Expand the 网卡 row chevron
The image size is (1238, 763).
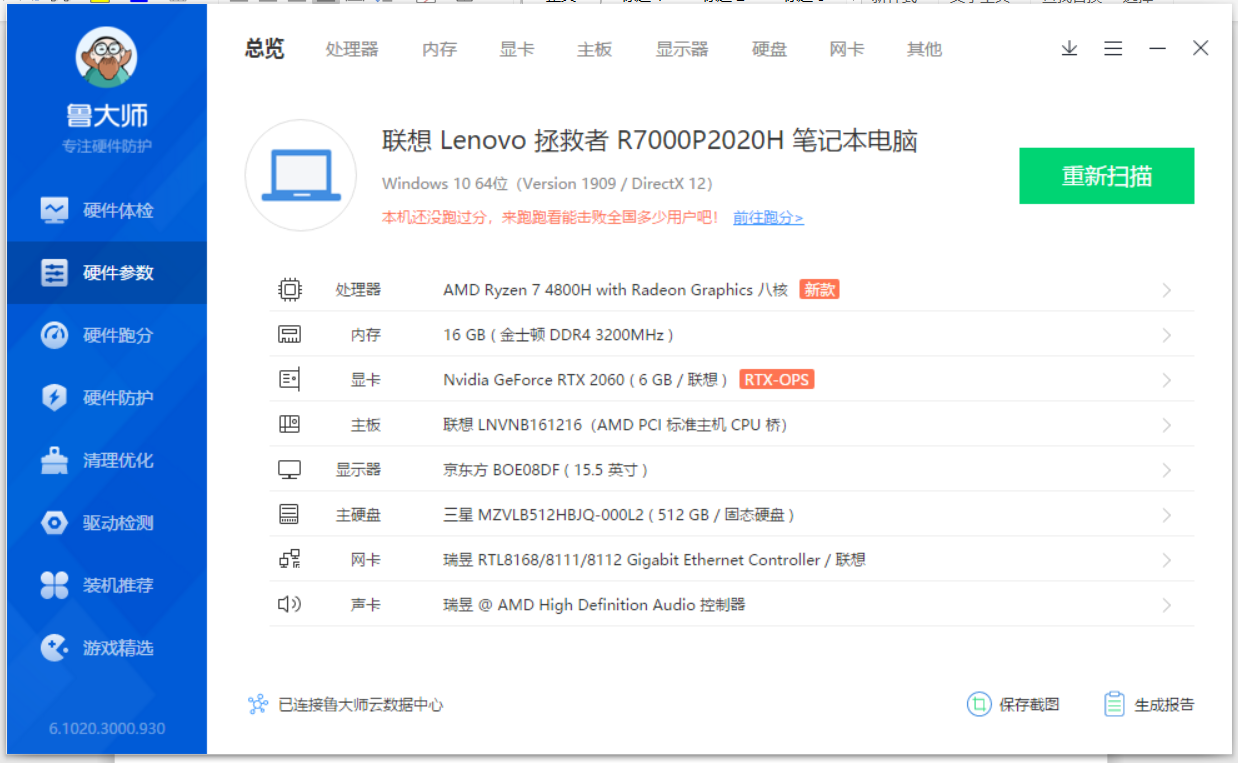[1166, 560]
